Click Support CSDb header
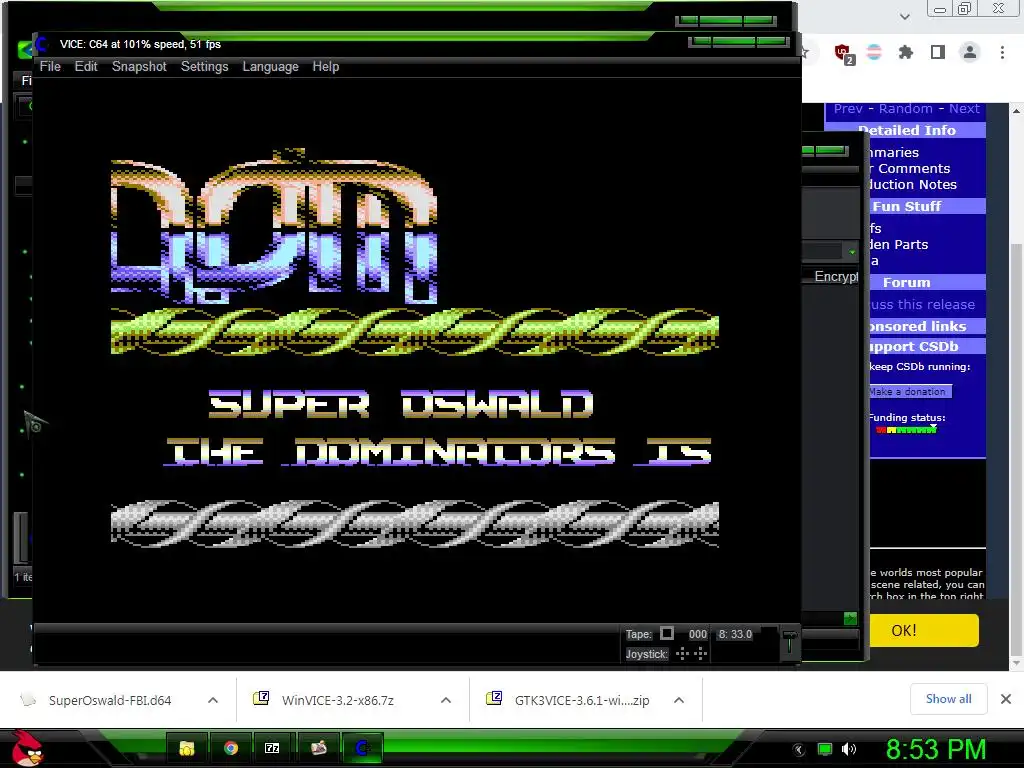This screenshot has width=1024, height=768. tap(927, 347)
